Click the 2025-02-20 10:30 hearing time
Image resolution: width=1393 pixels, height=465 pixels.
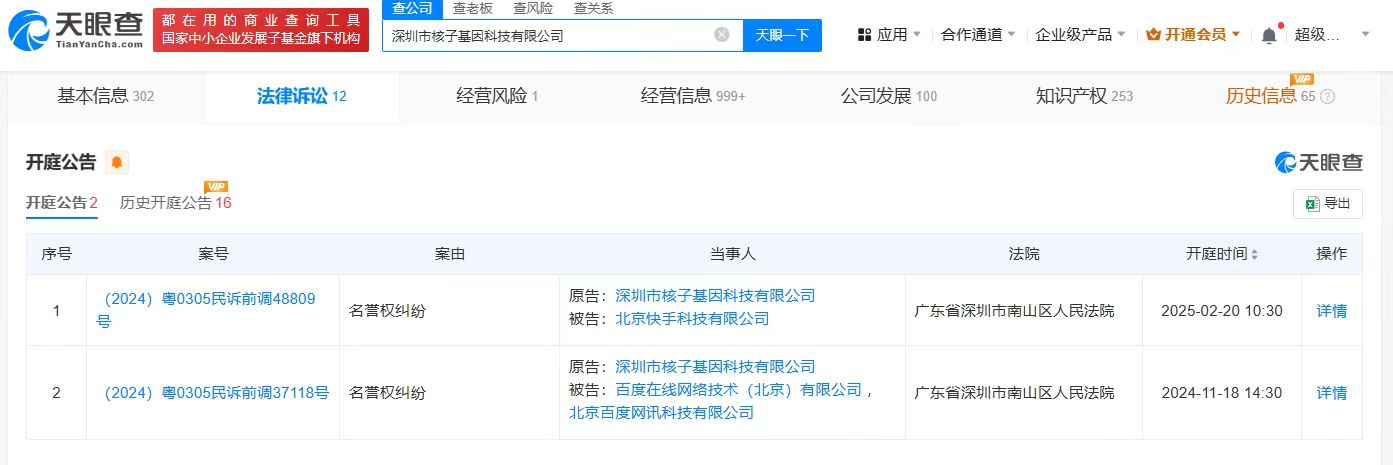[1221, 311]
